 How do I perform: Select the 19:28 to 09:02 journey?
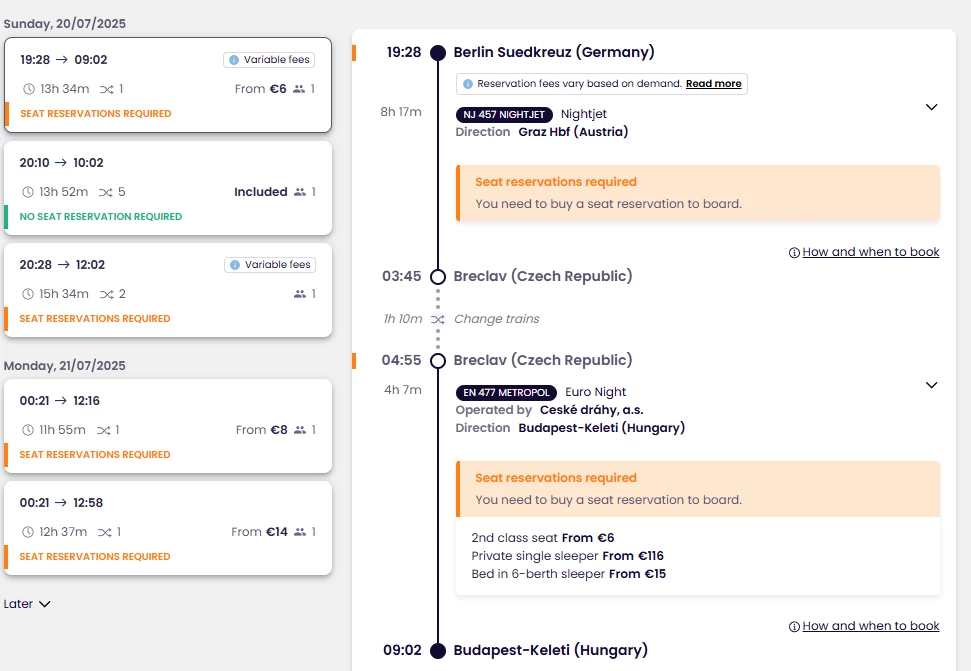click(x=167, y=85)
